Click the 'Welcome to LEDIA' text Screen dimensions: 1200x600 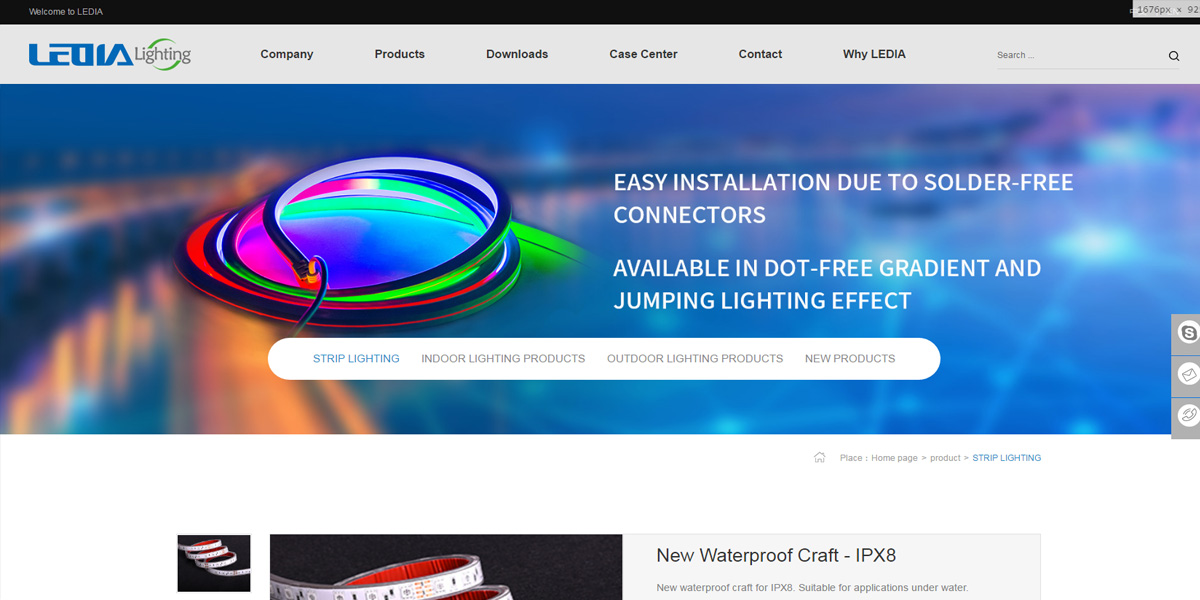click(65, 12)
